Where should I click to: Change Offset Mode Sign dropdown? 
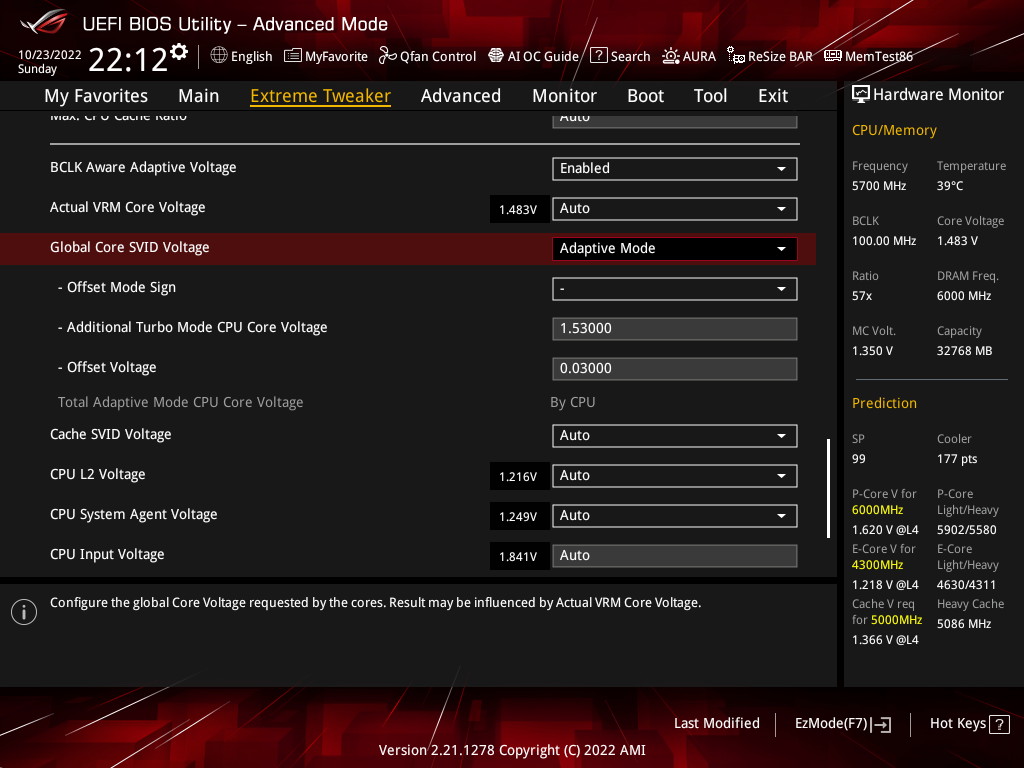tap(675, 289)
